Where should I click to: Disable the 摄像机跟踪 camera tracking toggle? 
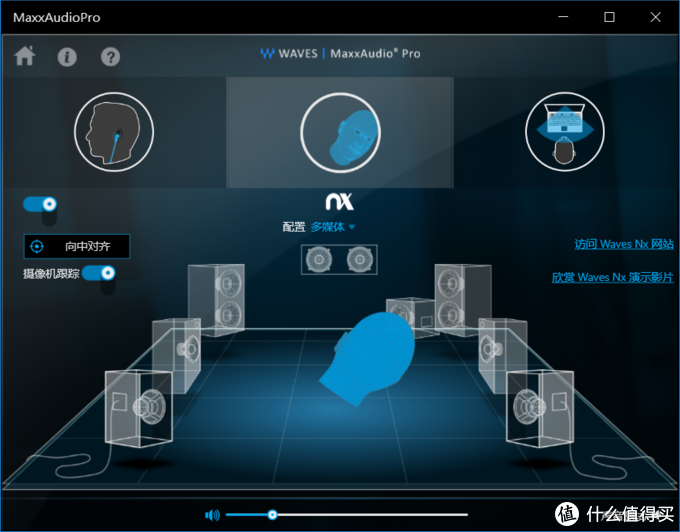click(x=98, y=273)
